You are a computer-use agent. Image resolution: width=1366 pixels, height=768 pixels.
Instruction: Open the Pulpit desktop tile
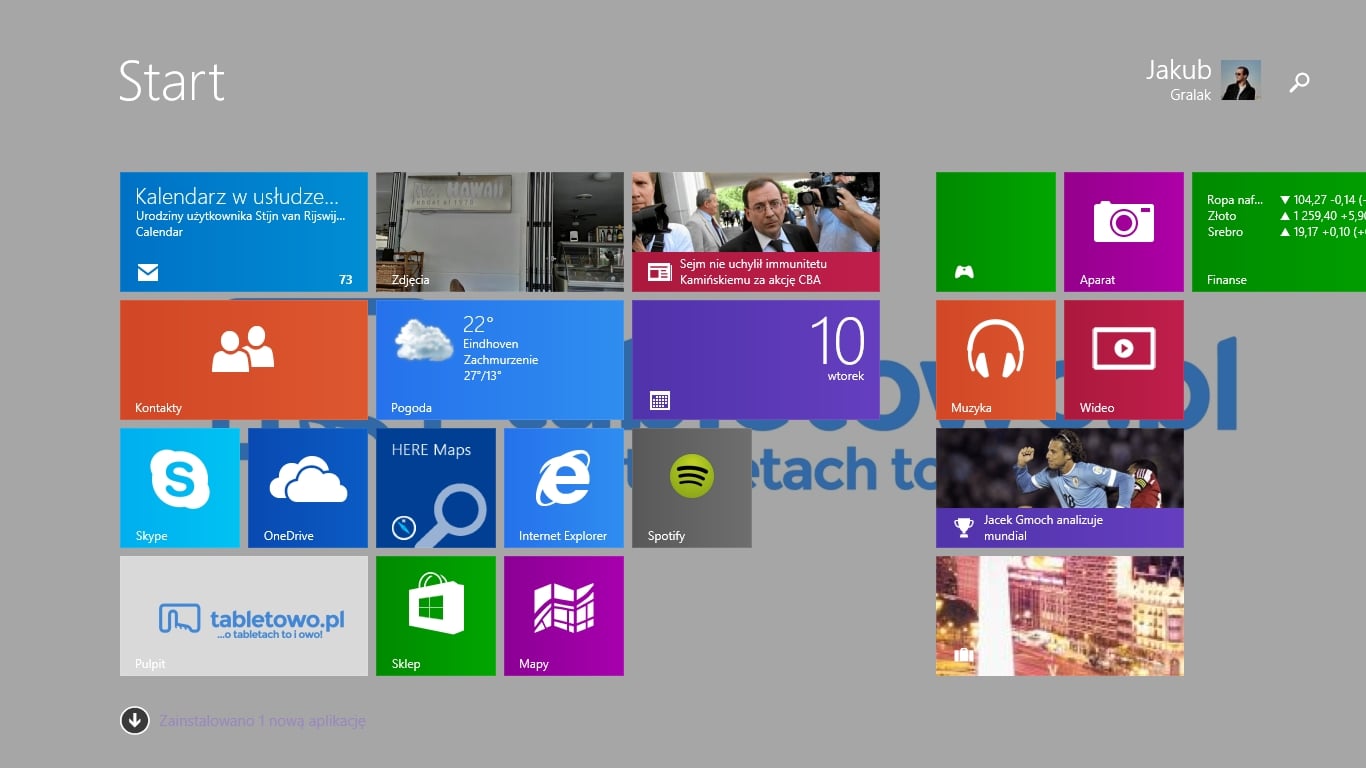click(244, 616)
